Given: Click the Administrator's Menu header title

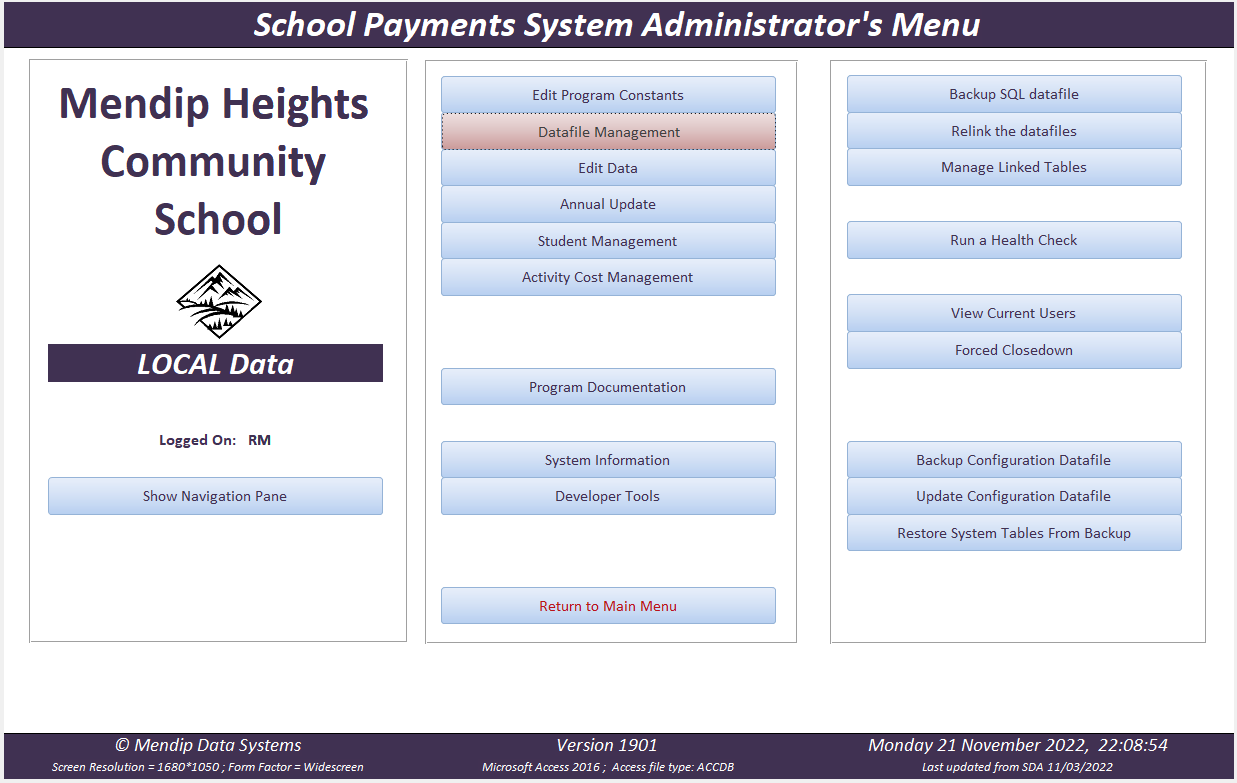Looking at the screenshot, I should [617, 24].
